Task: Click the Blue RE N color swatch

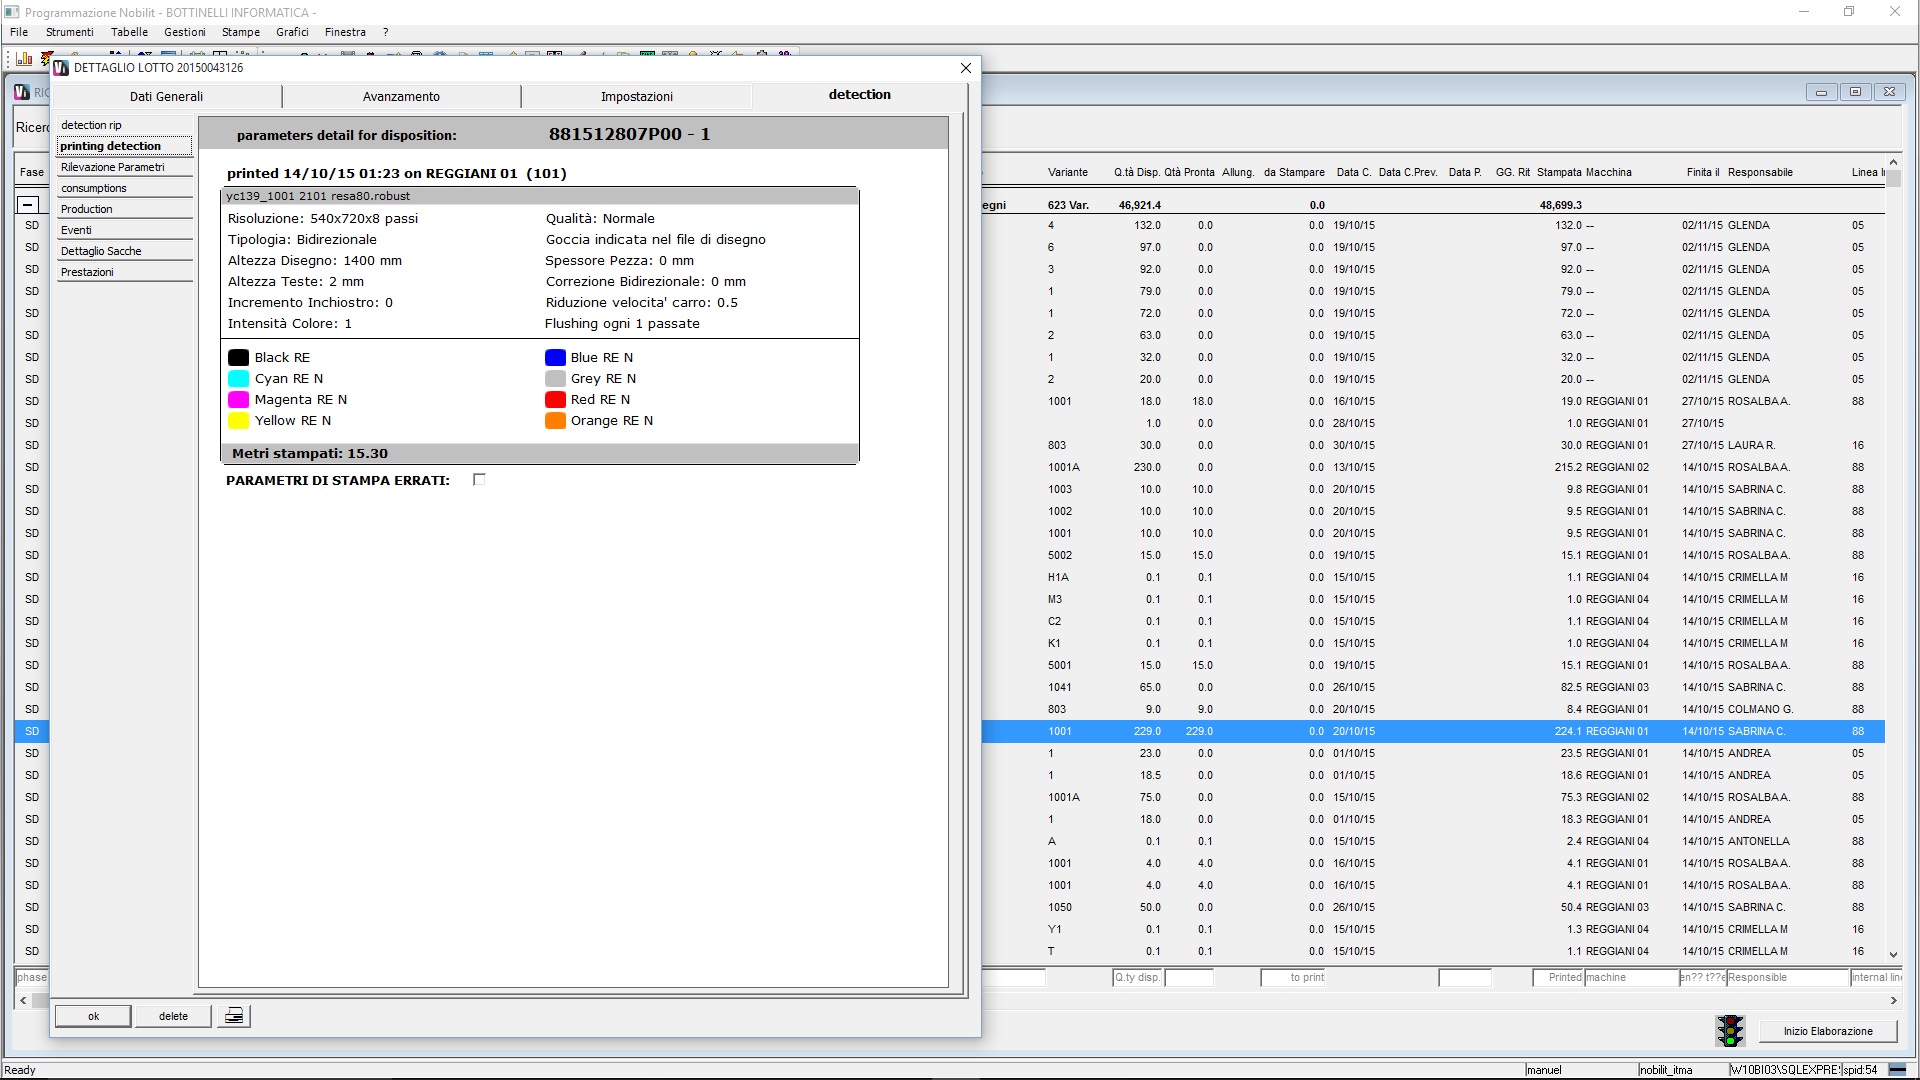Action: pos(555,358)
